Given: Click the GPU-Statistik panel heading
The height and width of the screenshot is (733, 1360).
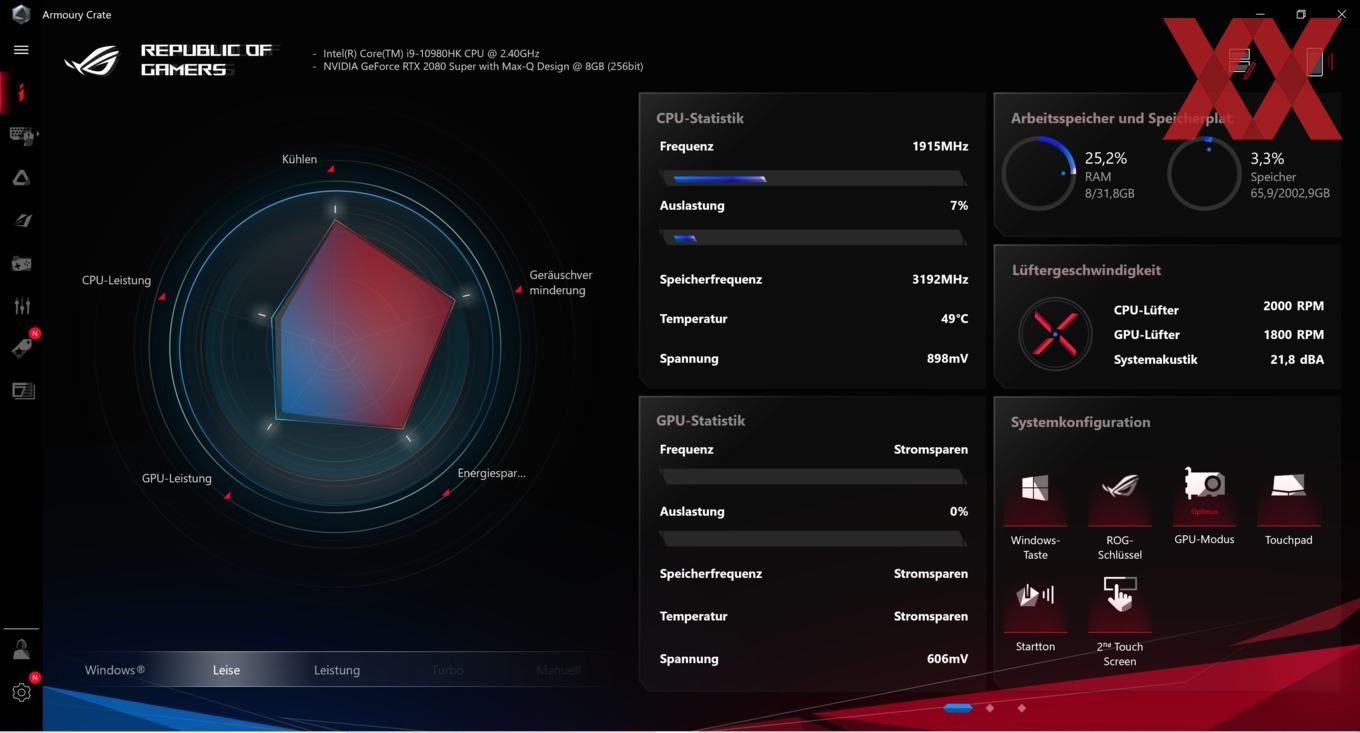Looking at the screenshot, I should 700,421.
